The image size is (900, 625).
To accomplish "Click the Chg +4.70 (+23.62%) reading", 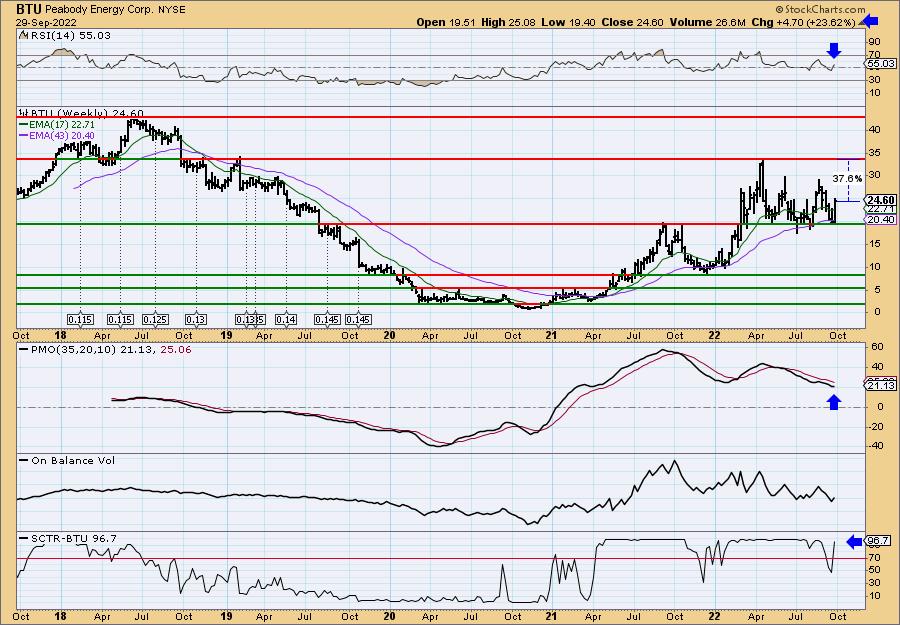I will point(804,22).
